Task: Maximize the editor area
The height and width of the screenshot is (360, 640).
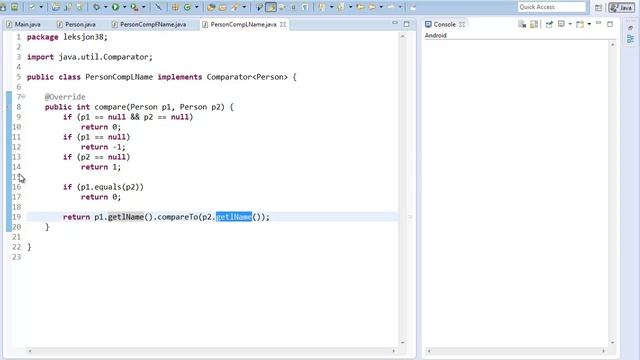Action: tap(406, 24)
